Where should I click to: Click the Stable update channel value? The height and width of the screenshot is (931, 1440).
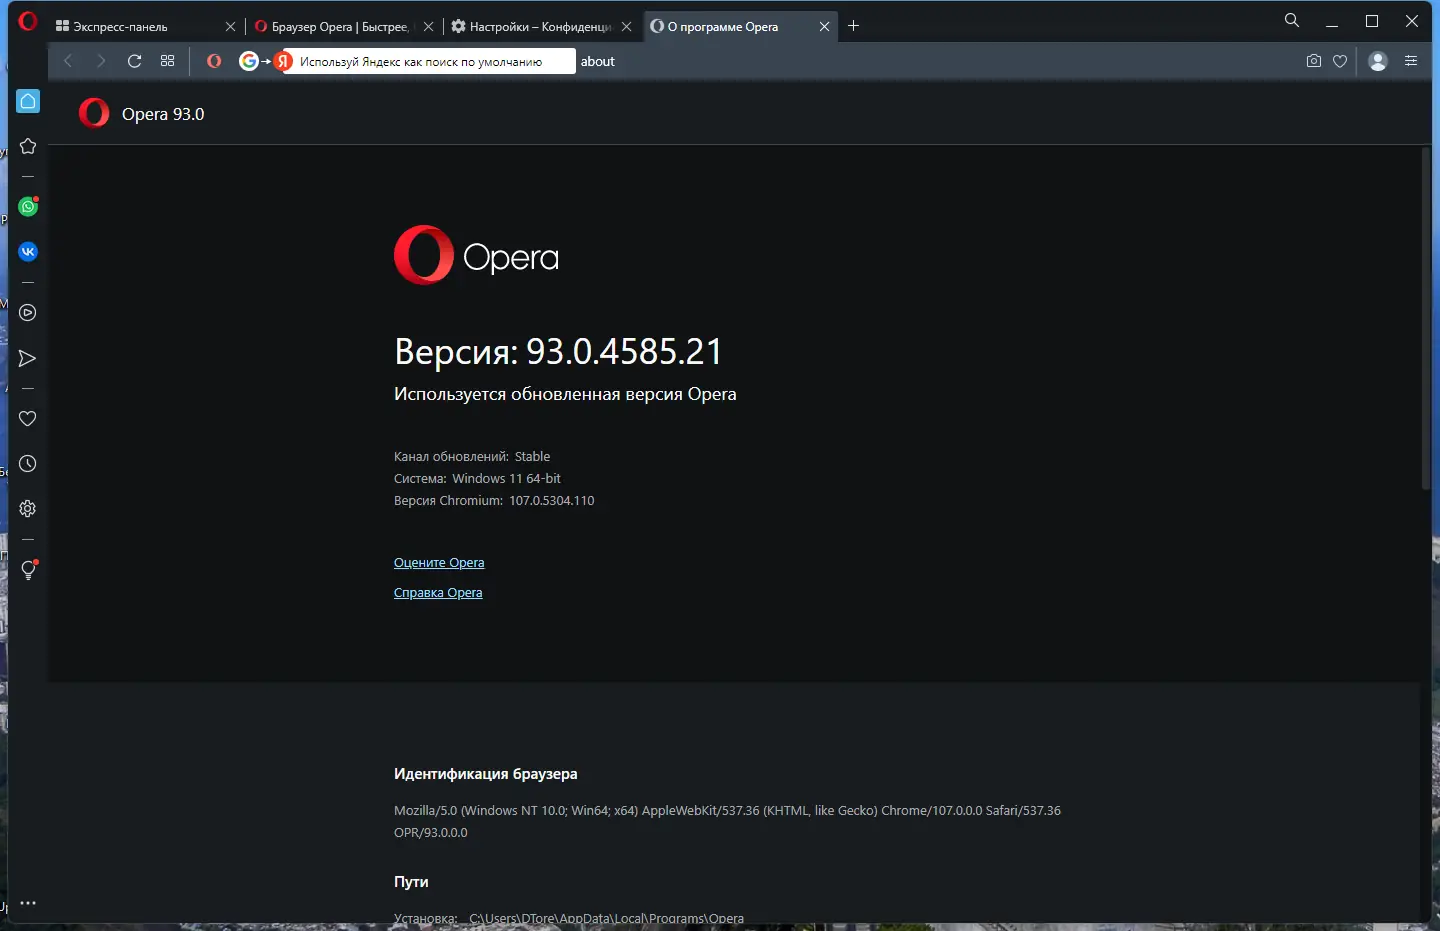[x=532, y=457]
